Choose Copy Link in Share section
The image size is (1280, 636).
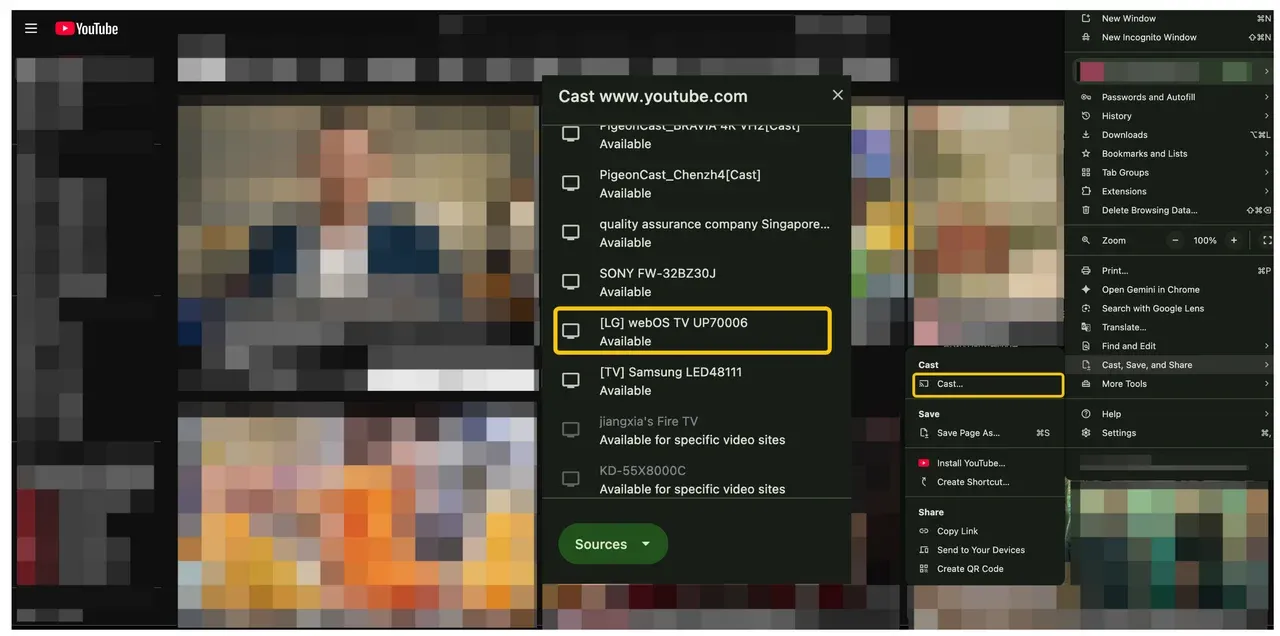[985, 531]
